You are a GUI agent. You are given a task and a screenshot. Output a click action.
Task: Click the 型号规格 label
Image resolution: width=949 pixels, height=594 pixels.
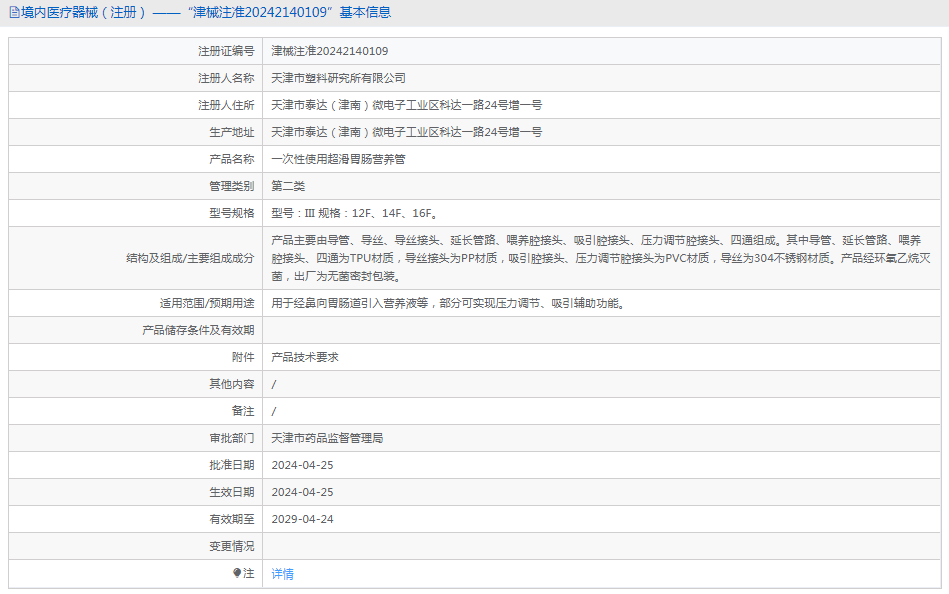coord(232,213)
